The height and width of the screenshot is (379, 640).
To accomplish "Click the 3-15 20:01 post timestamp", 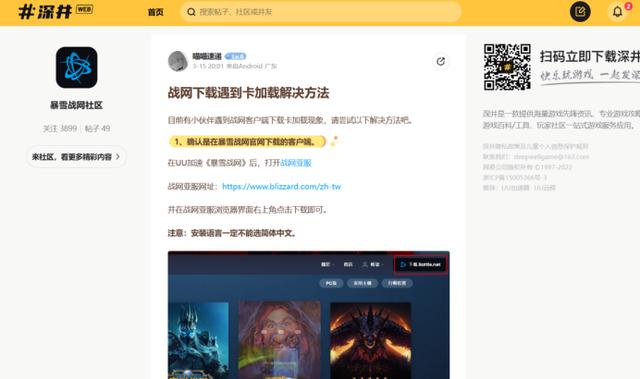I will pos(208,66).
